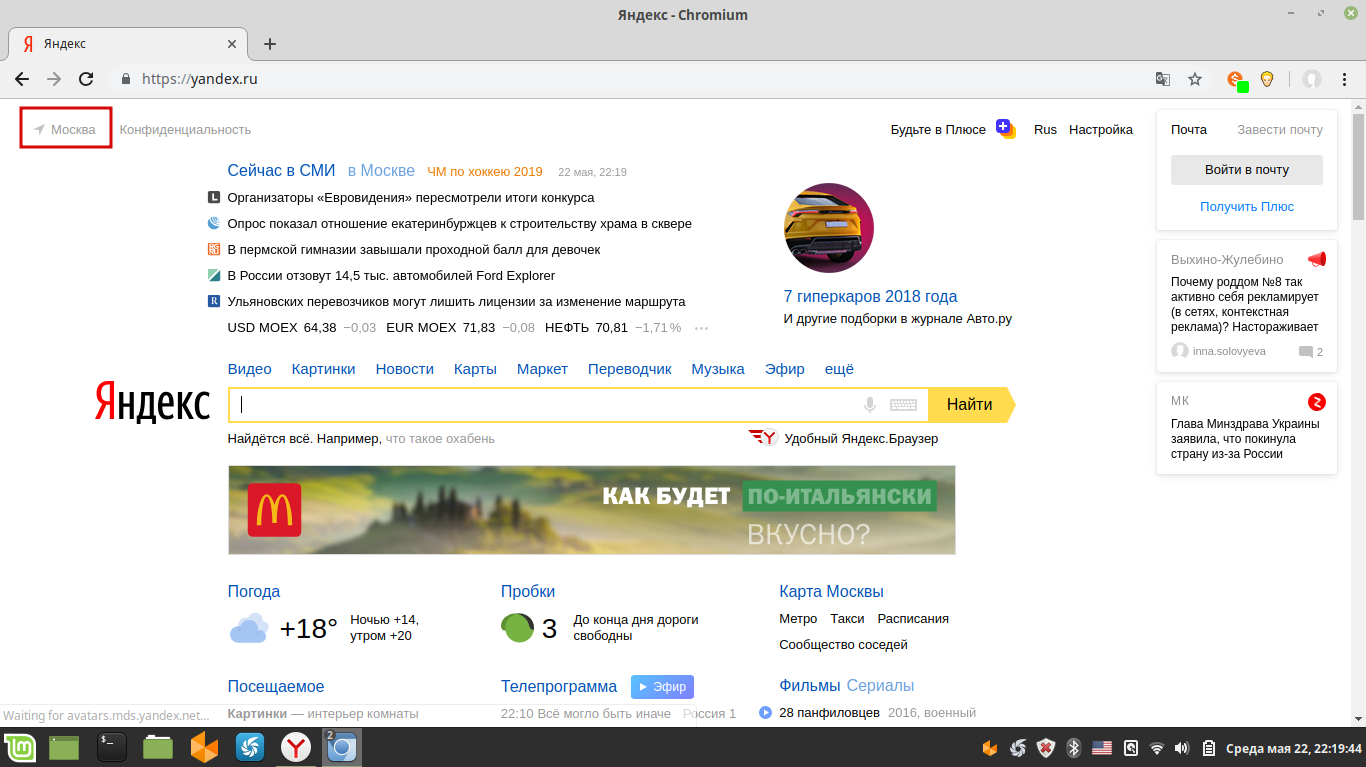Expand the currency rates ellipsis
1366x767 pixels.
pos(701,328)
